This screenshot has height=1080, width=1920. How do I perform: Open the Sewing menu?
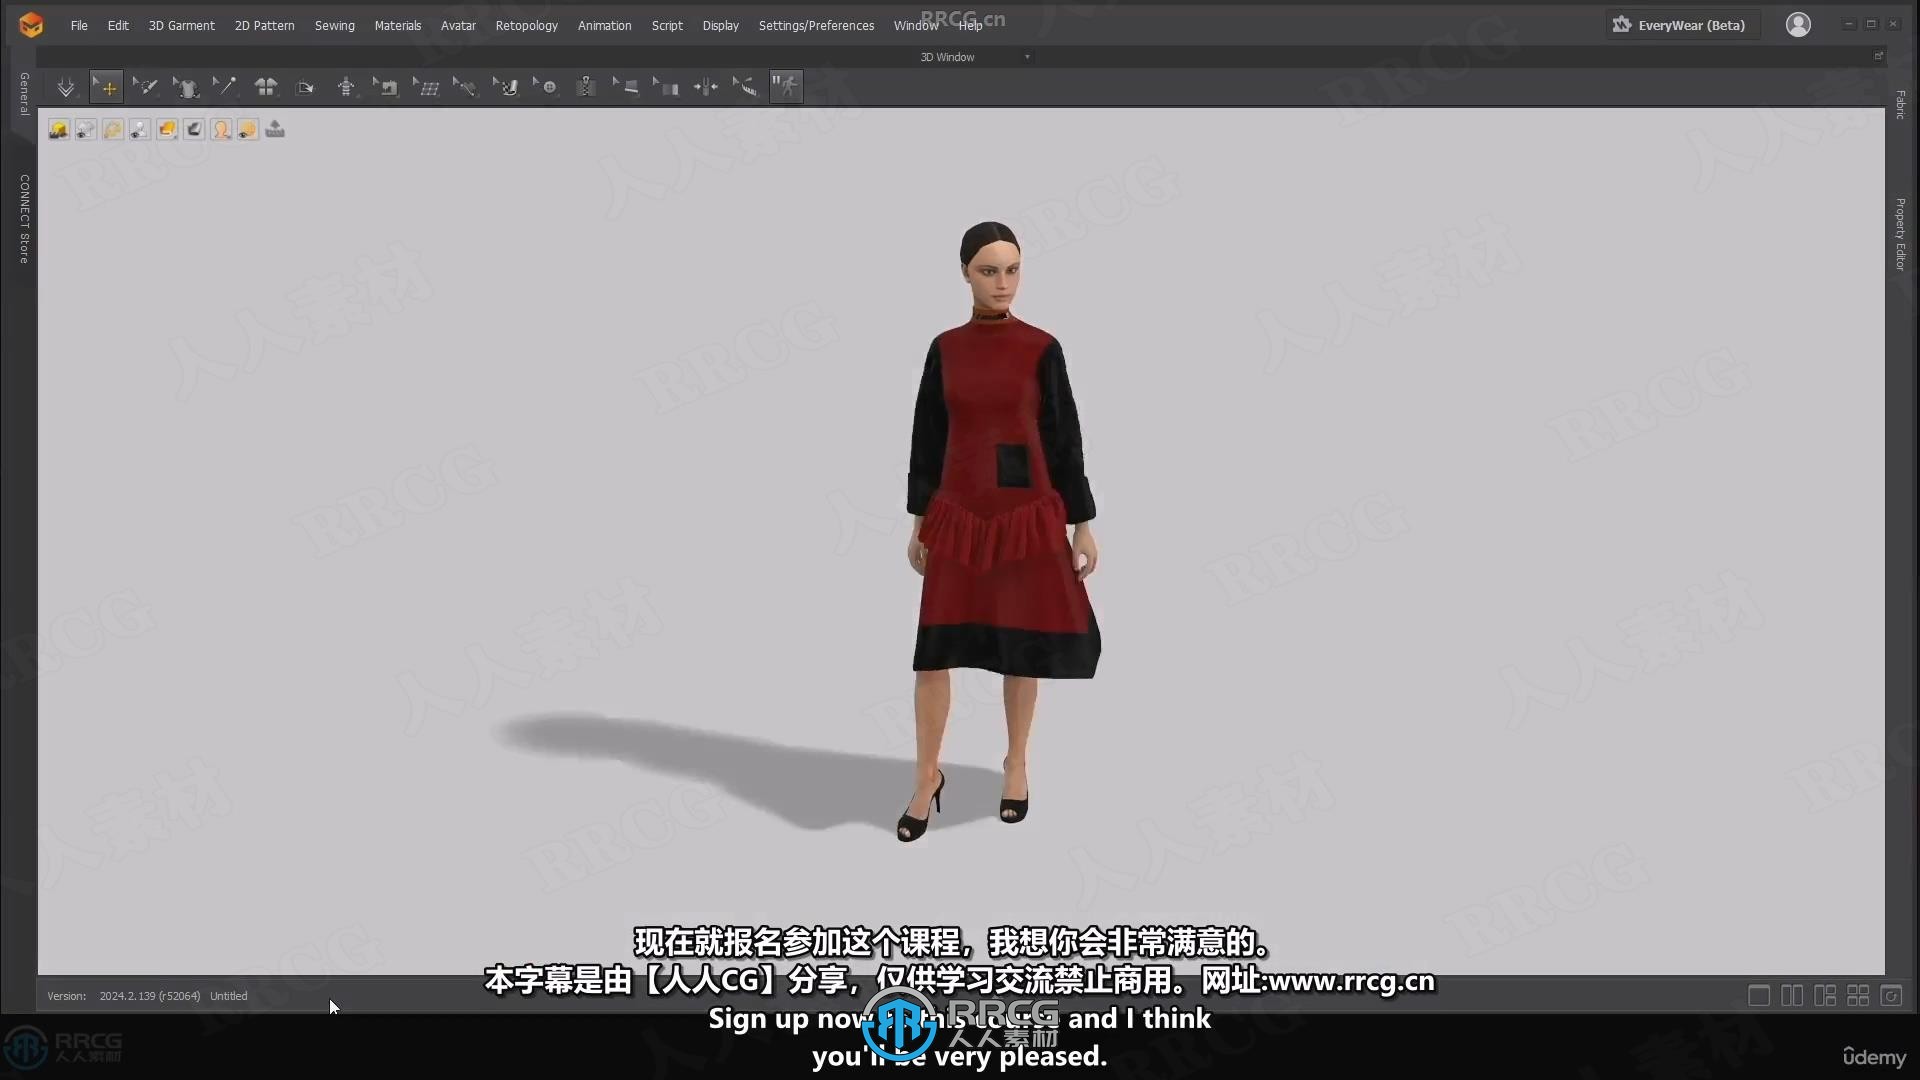[x=334, y=25]
